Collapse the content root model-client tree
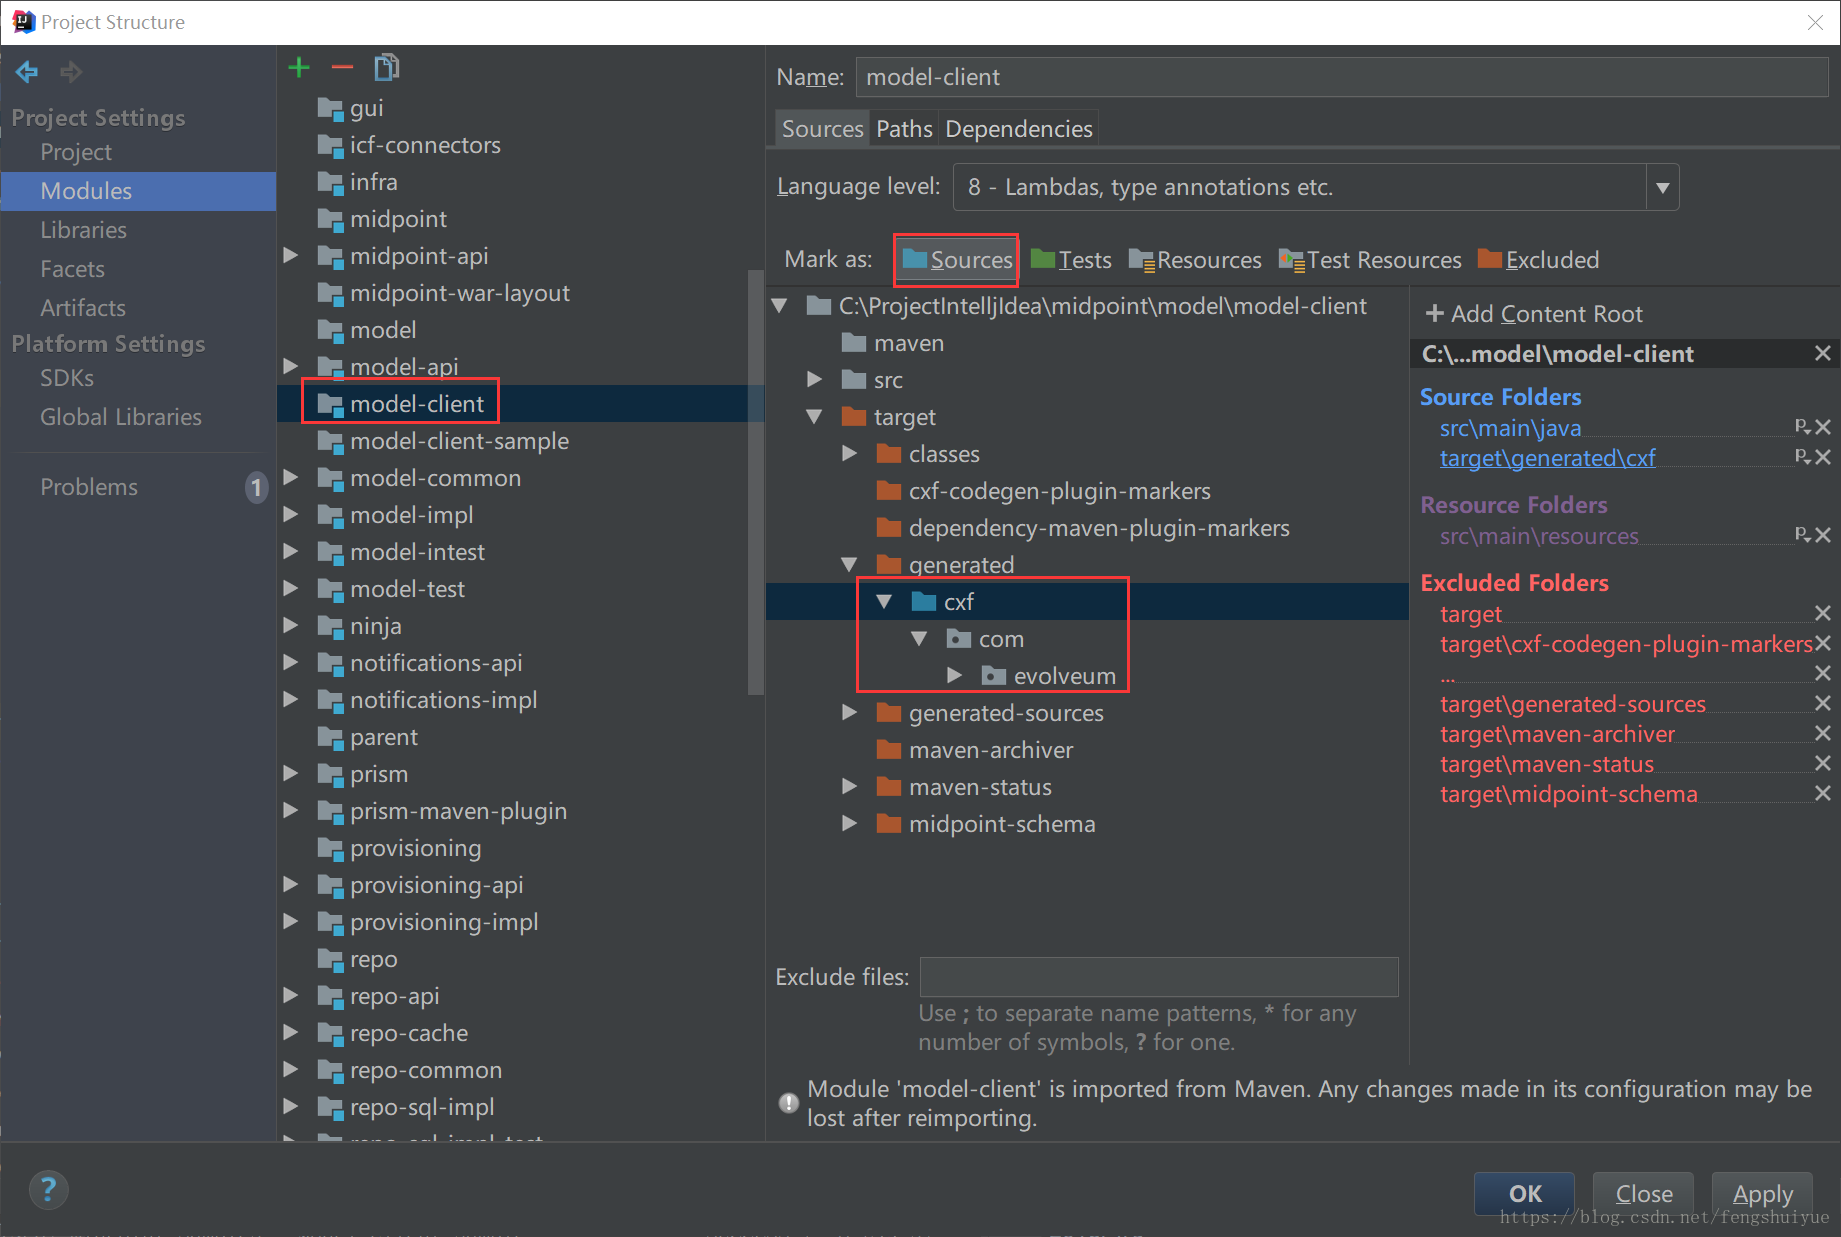The height and width of the screenshot is (1237, 1841). coord(780,306)
